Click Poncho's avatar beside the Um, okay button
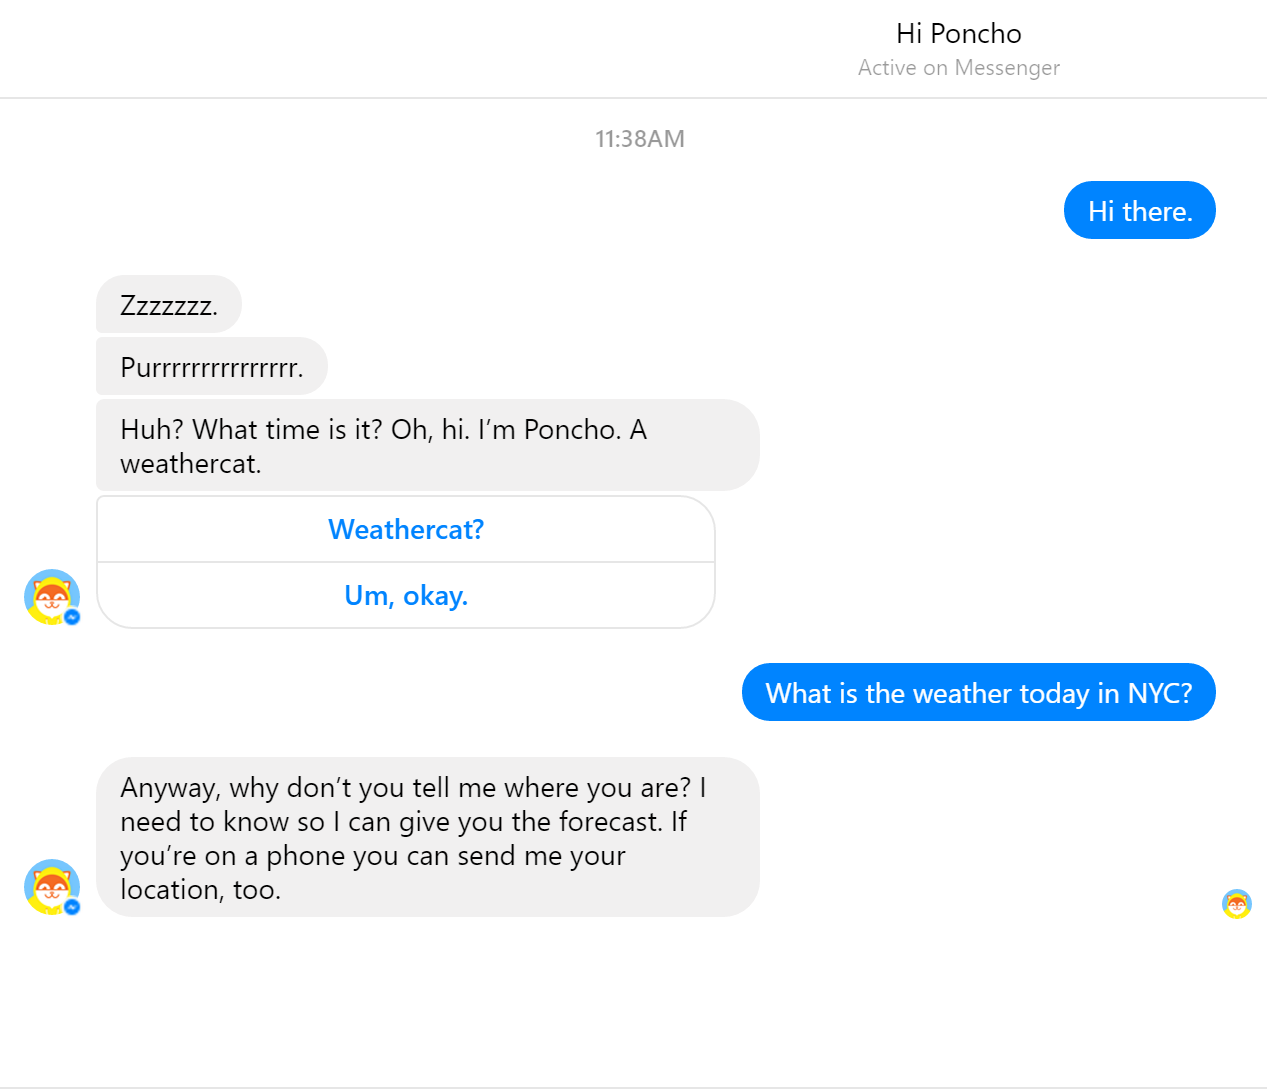This screenshot has height=1089, width=1267. [50, 596]
